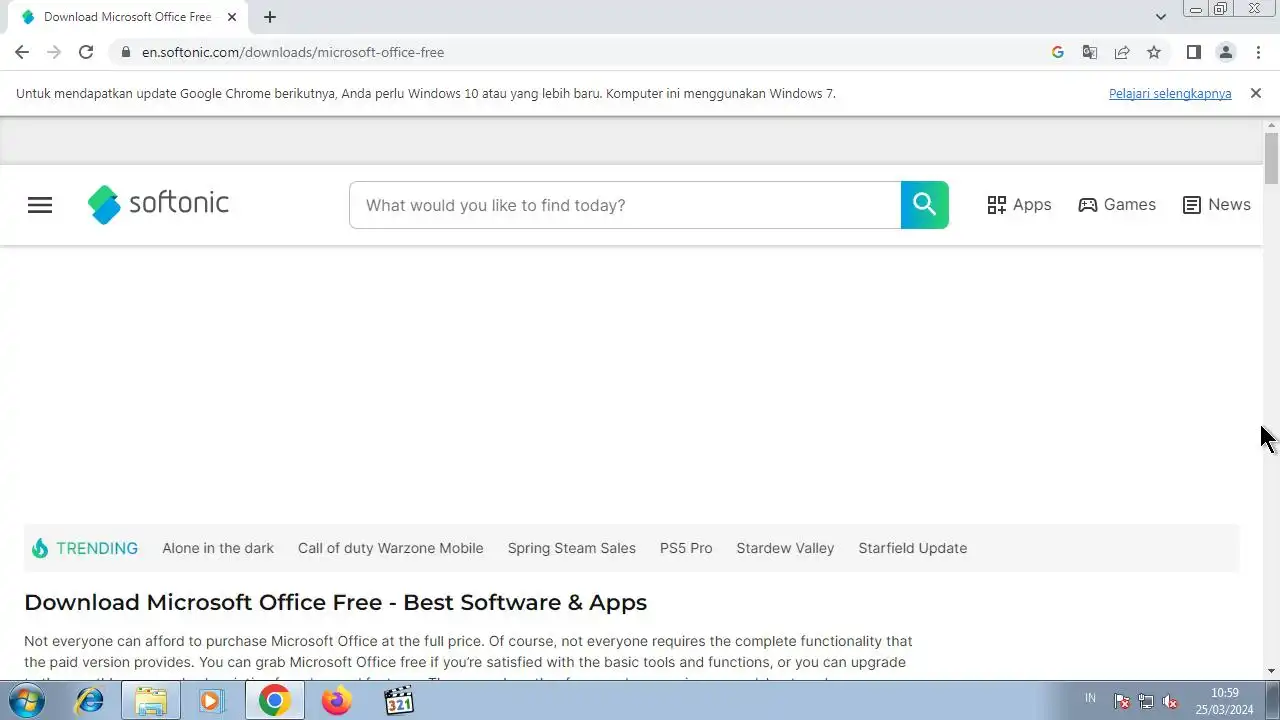Click the IN language indicator
The height and width of the screenshot is (720, 1280).
(x=1090, y=698)
